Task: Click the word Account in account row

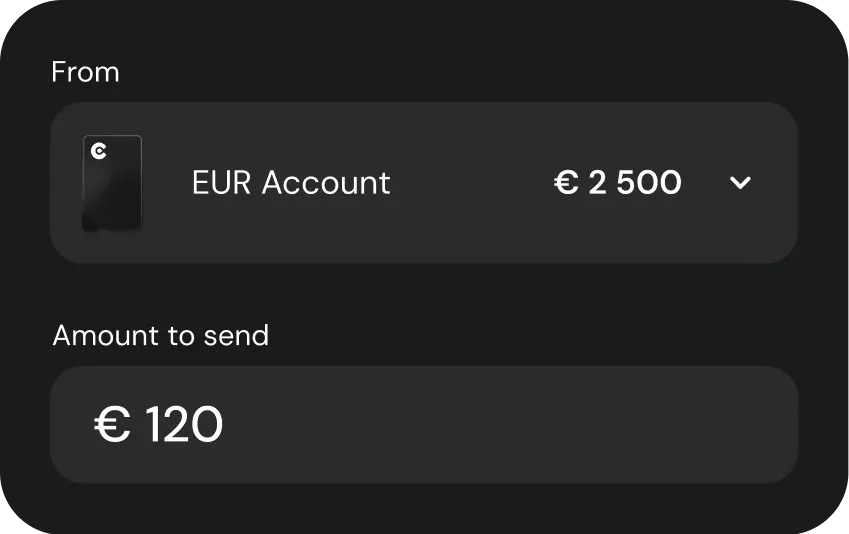Action: point(326,183)
